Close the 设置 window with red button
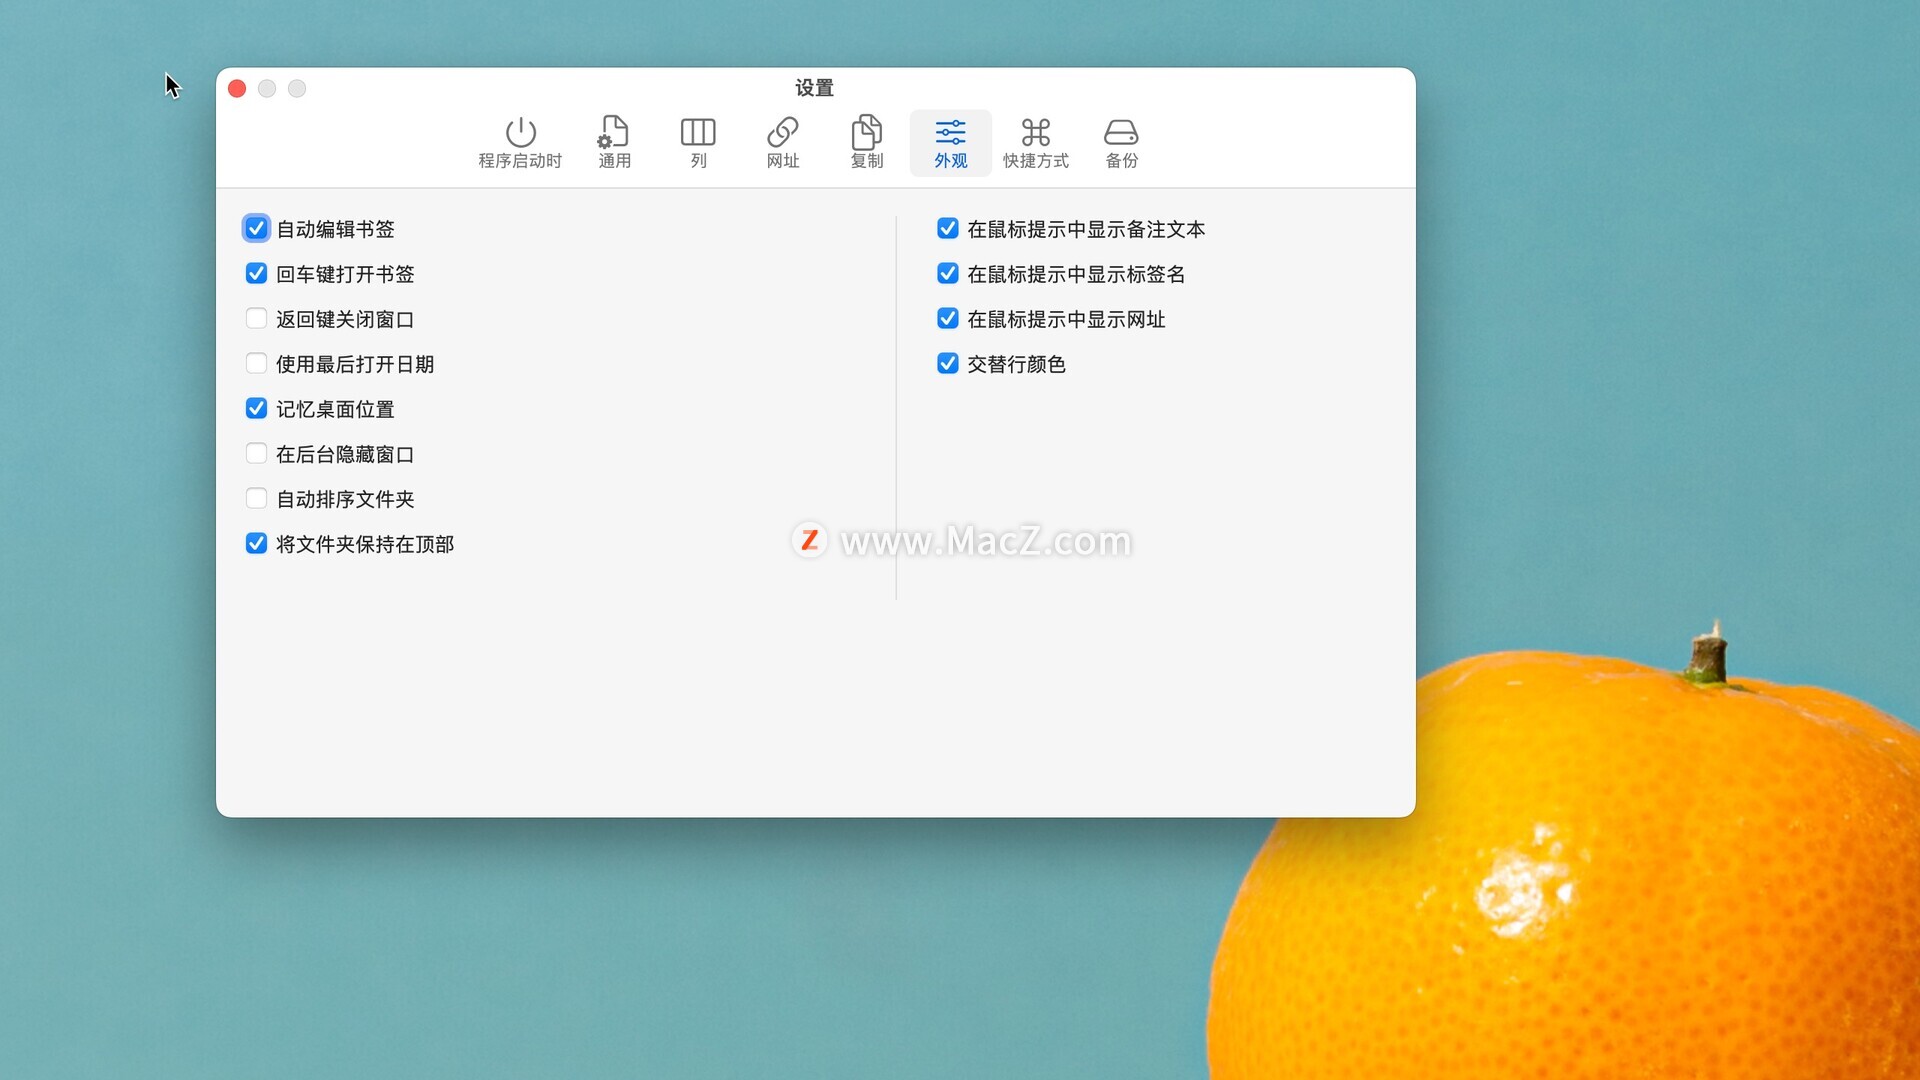Image resolution: width=1920 pixels, height=1080 pixels. click(237, 89)
